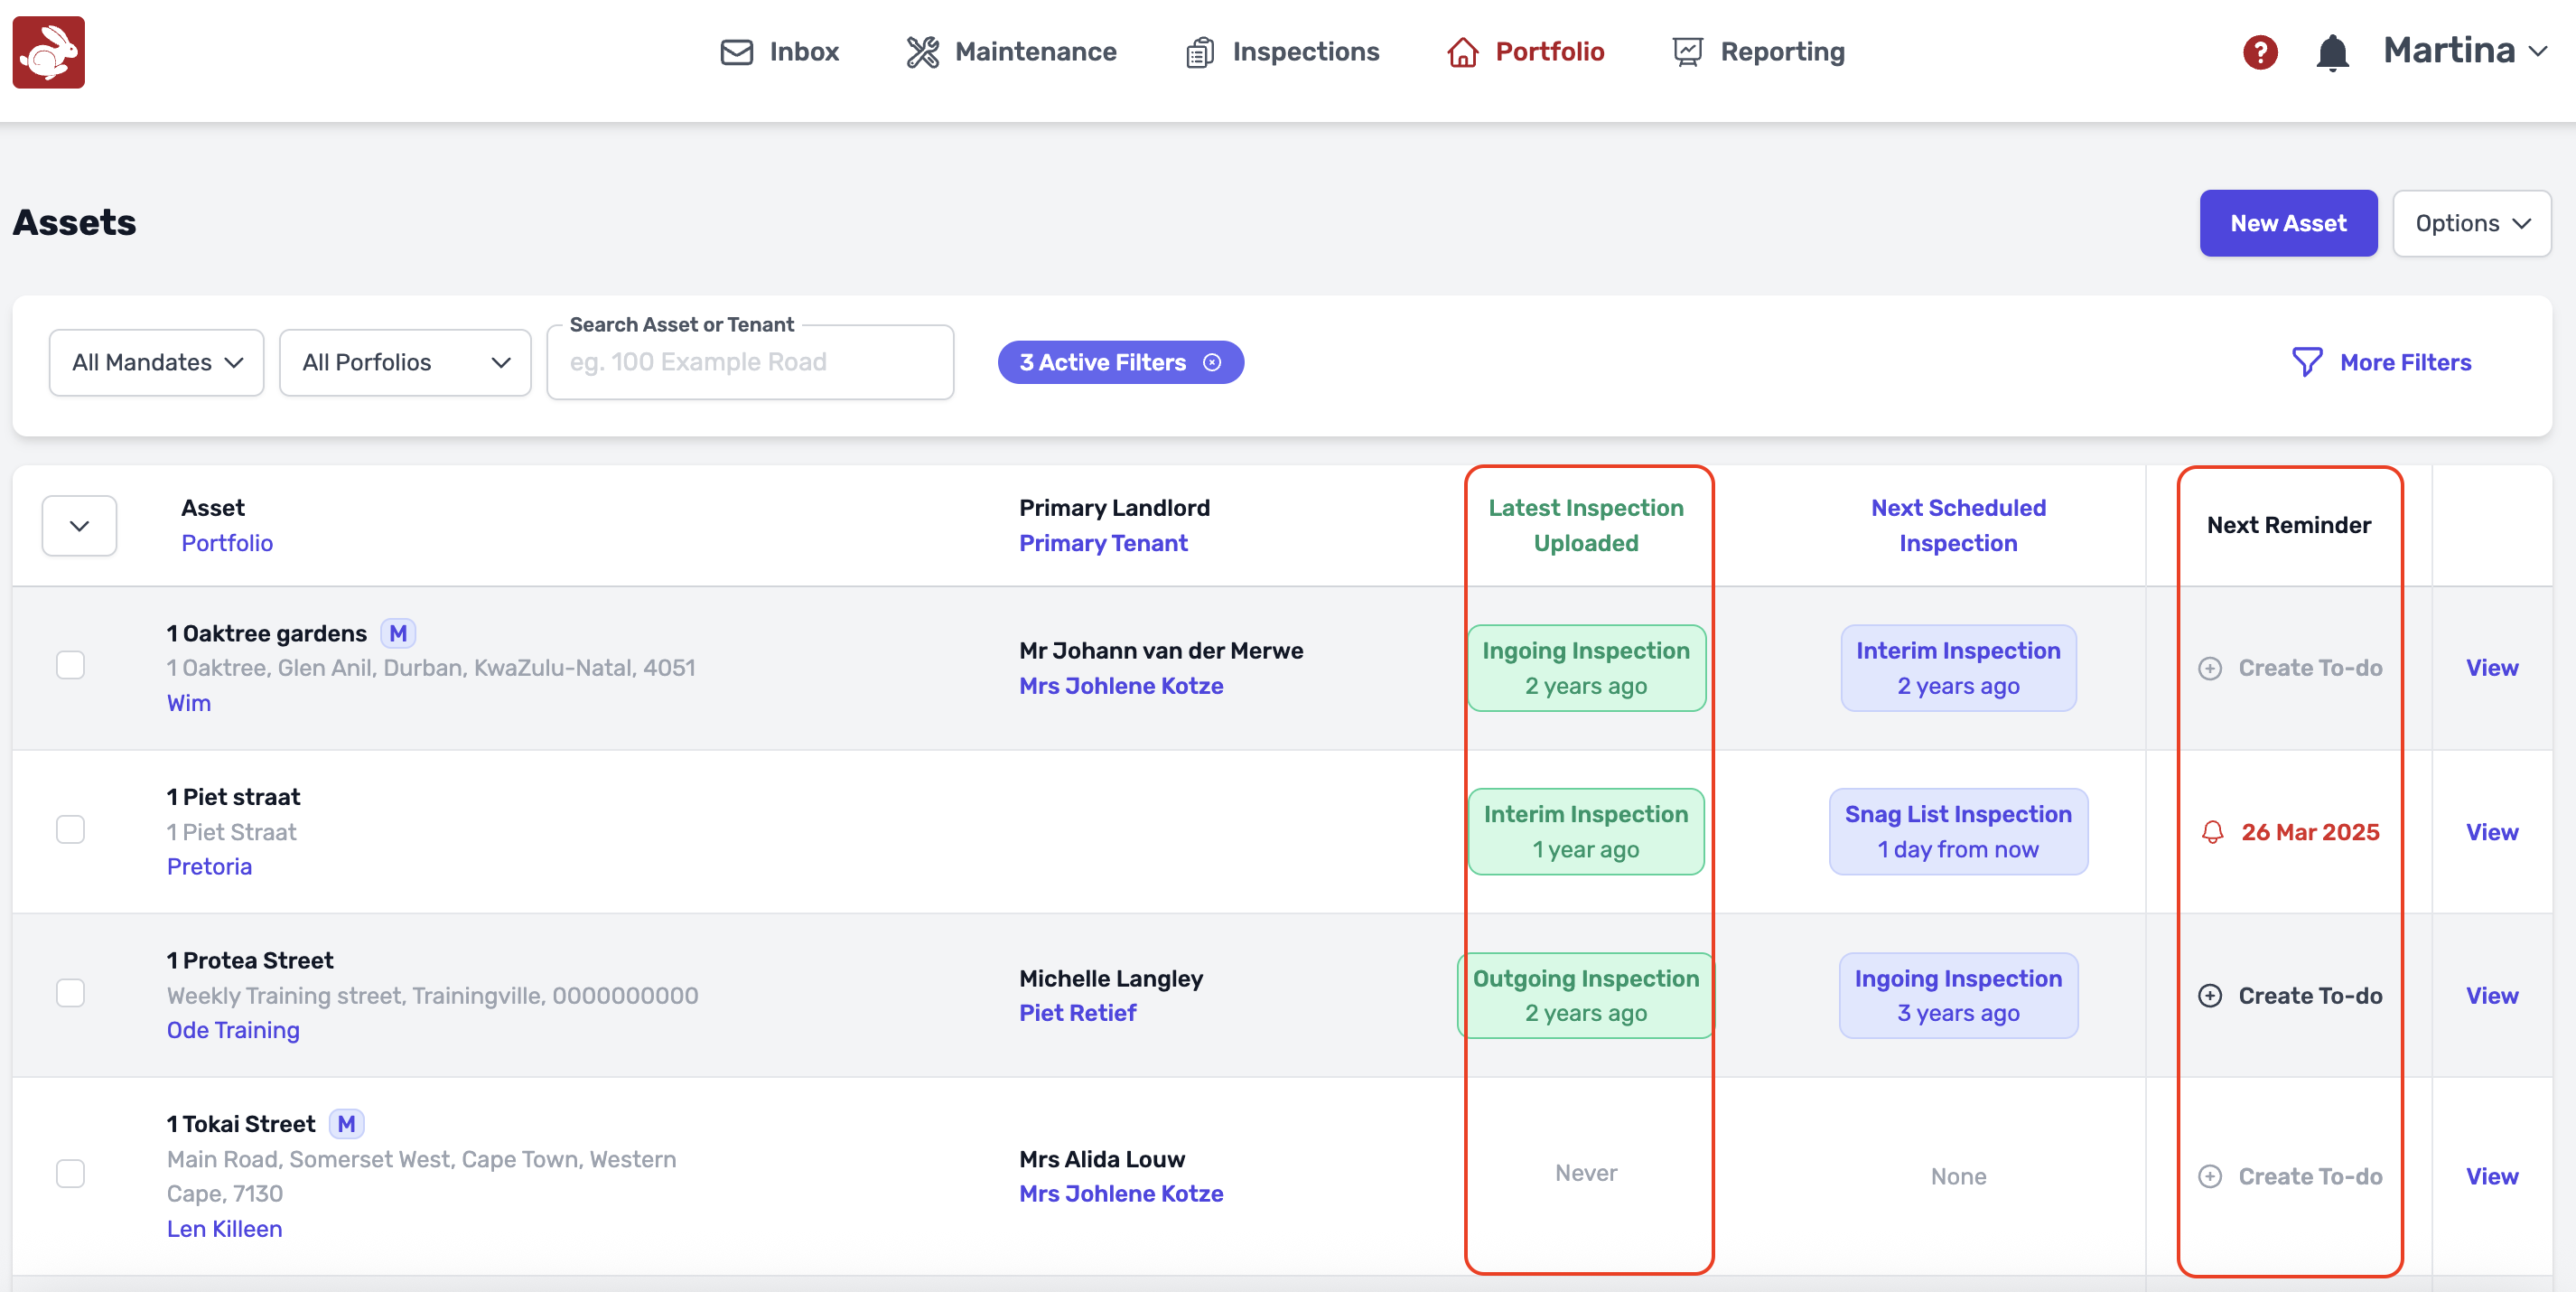This screenshot has width=2576, height=1292.
Task: Click the plus icon for 1 Protea Street to-do
Action: 2210,995
